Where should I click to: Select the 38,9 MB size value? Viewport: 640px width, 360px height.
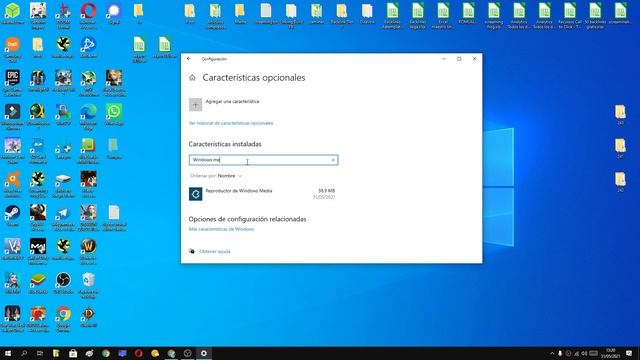327,191
